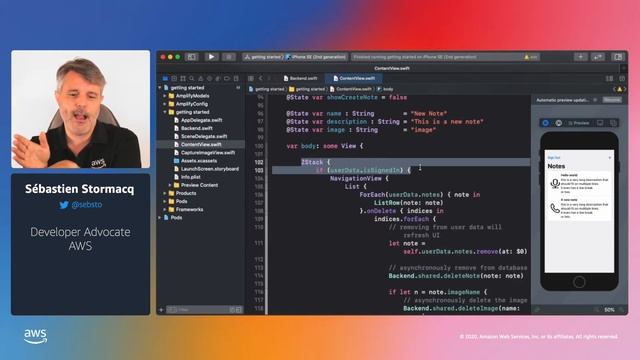Expand the Frameworks folder
Viewport: 640px width, 360px height.
coord(165,209)
